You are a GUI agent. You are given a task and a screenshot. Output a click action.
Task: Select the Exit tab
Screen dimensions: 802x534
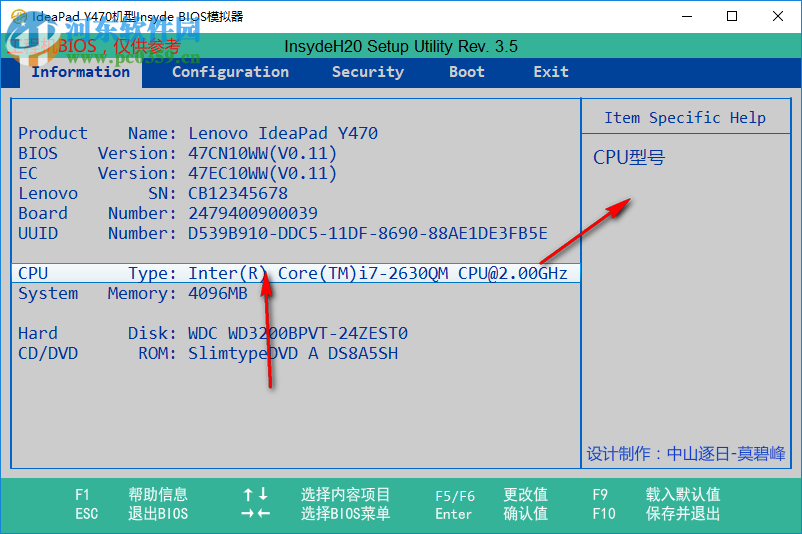[x=551, y=72]
